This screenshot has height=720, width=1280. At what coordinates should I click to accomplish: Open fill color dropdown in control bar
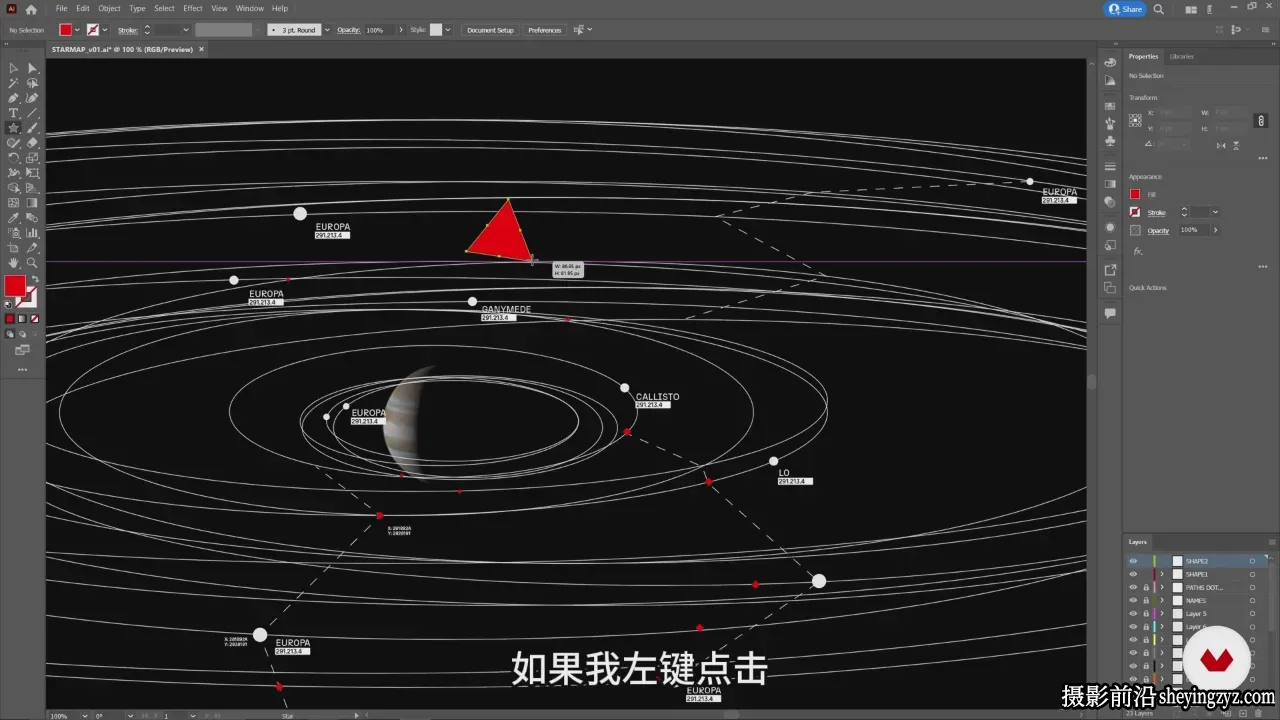pos(77,30)
